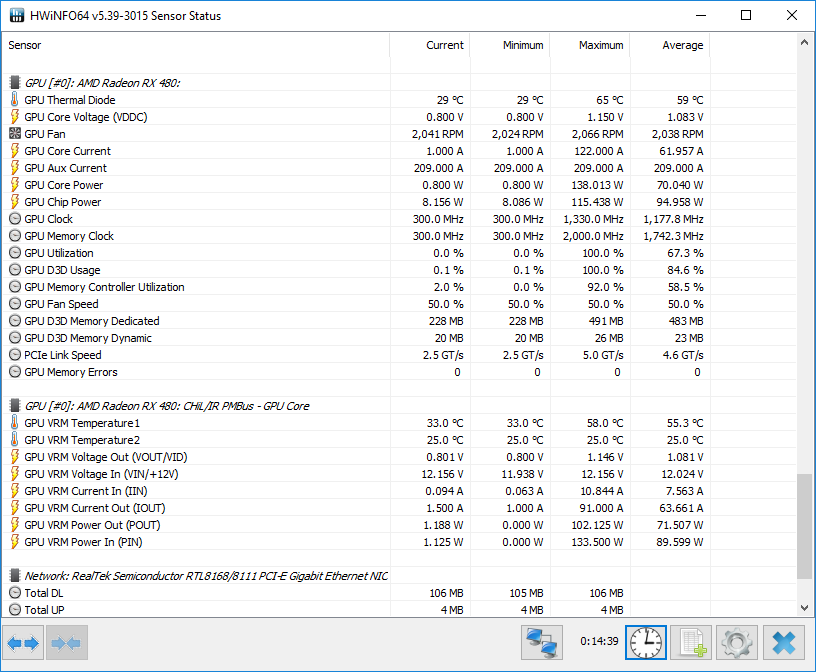Click the 1,742.3 MHz average memory clock value

pyautogui.click(x=673, y=236)
